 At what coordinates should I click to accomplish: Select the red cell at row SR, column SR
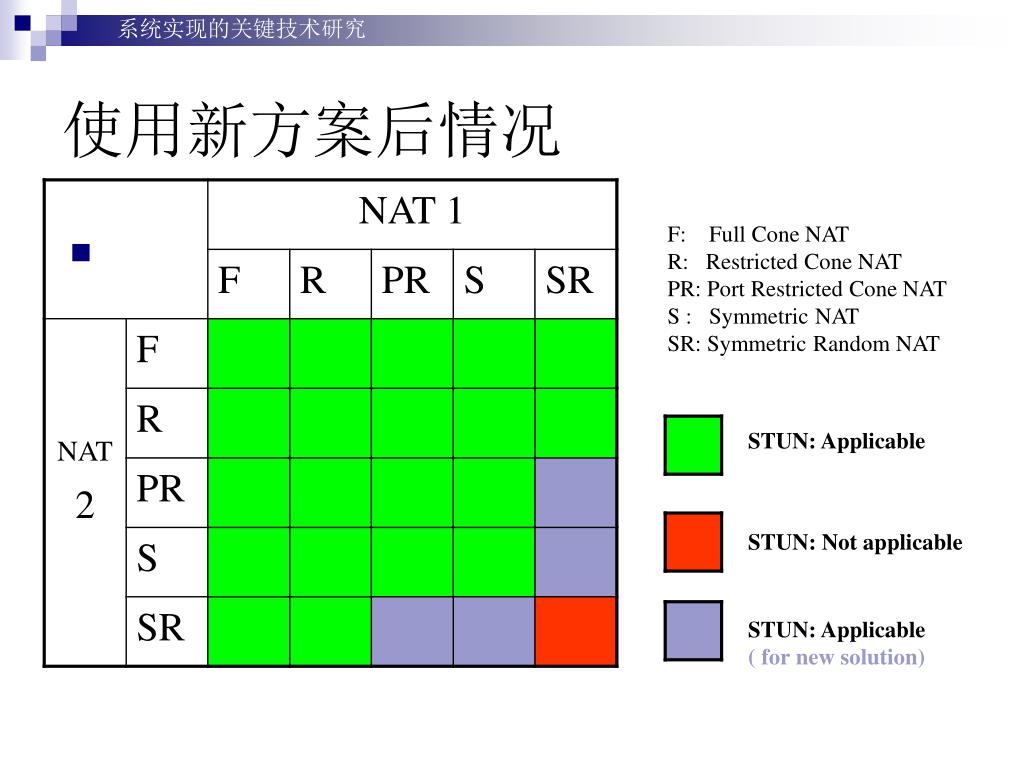pyautogui.click(x=575, y=632)
